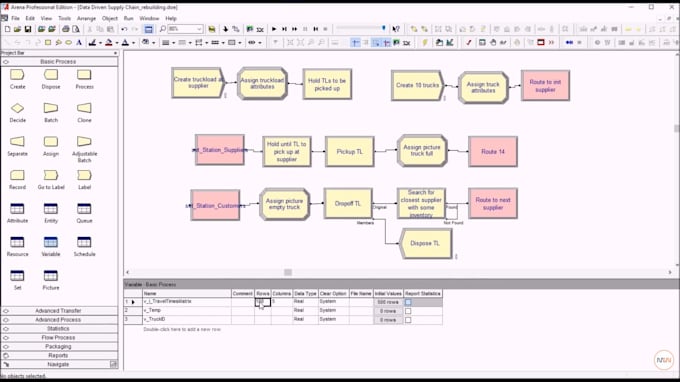Select the Adjustable Batch module icon
Viewport: 680px width, 382px height.
pos(84,142)
